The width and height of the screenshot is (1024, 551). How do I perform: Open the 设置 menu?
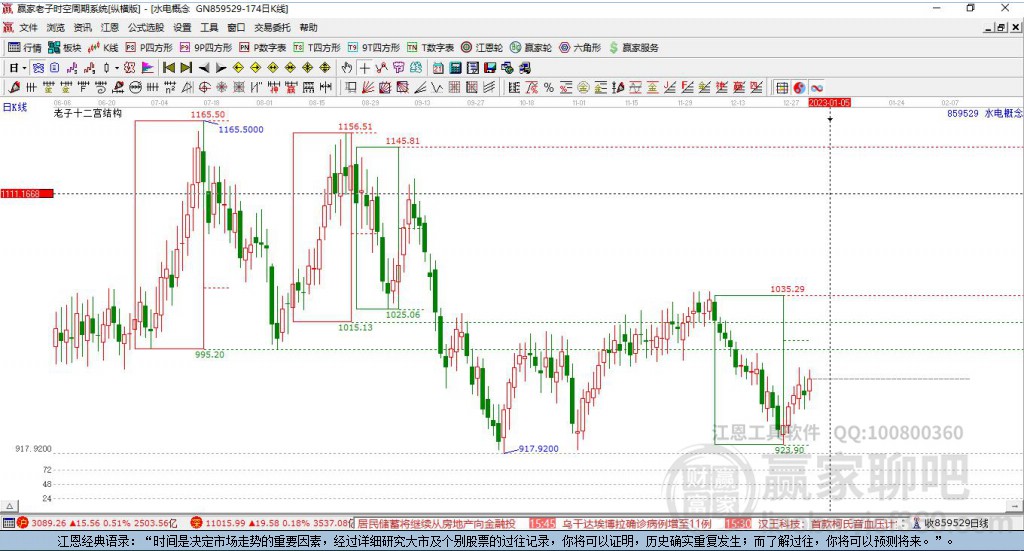[x=182, y=27]
